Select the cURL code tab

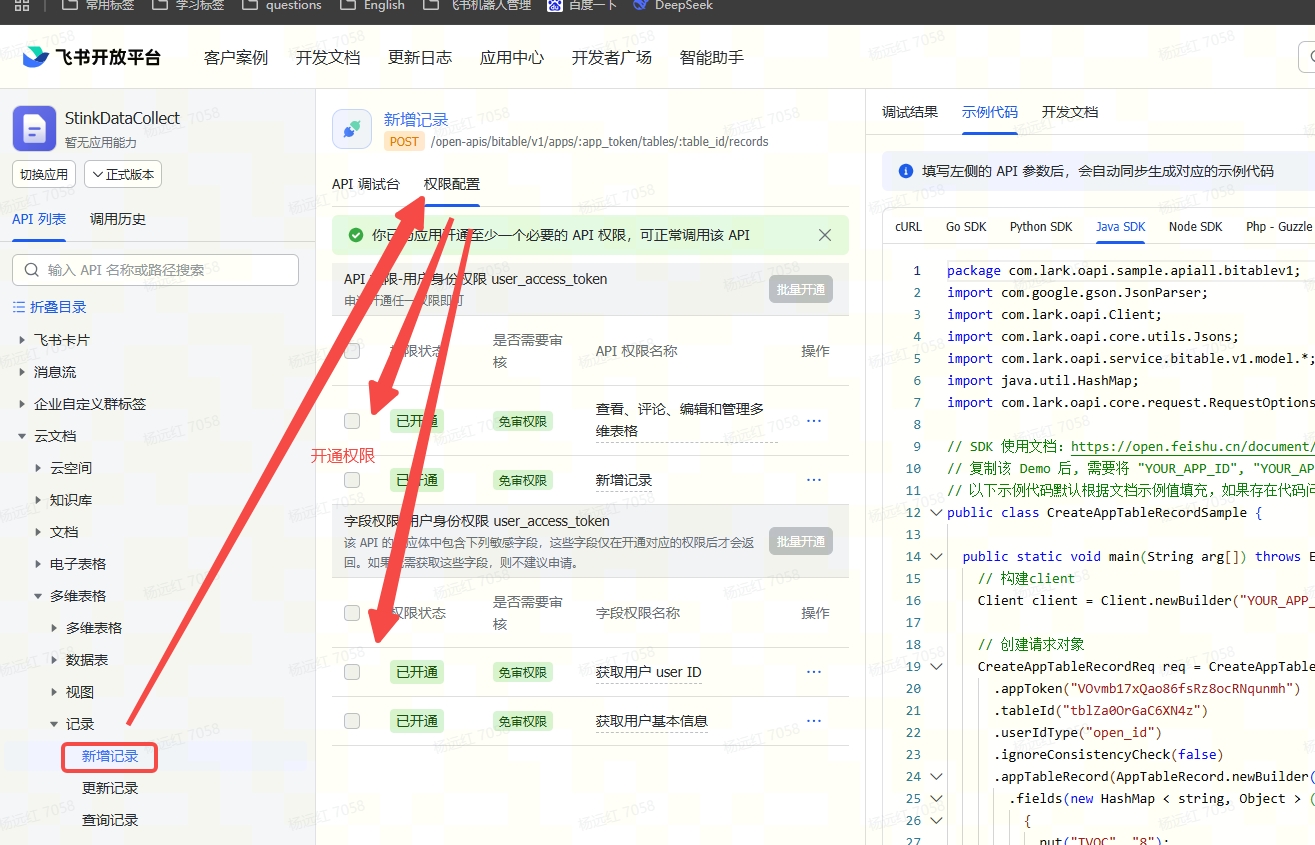(x=909, y=227)
